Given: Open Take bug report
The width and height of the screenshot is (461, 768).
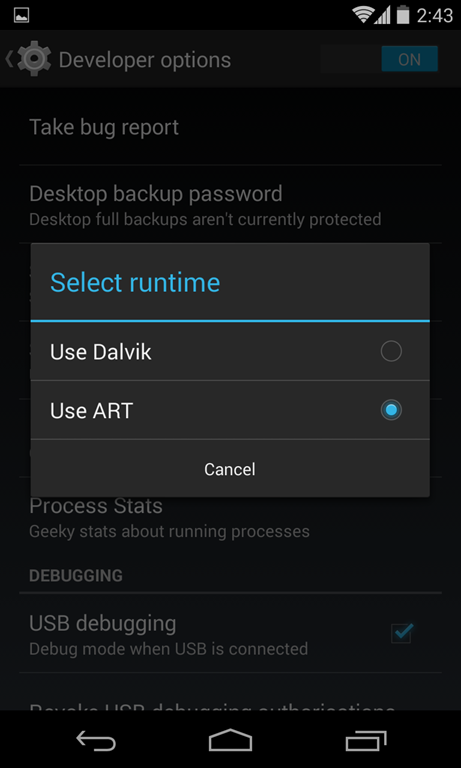Looking at the screenshot, I should coord(230,127).
